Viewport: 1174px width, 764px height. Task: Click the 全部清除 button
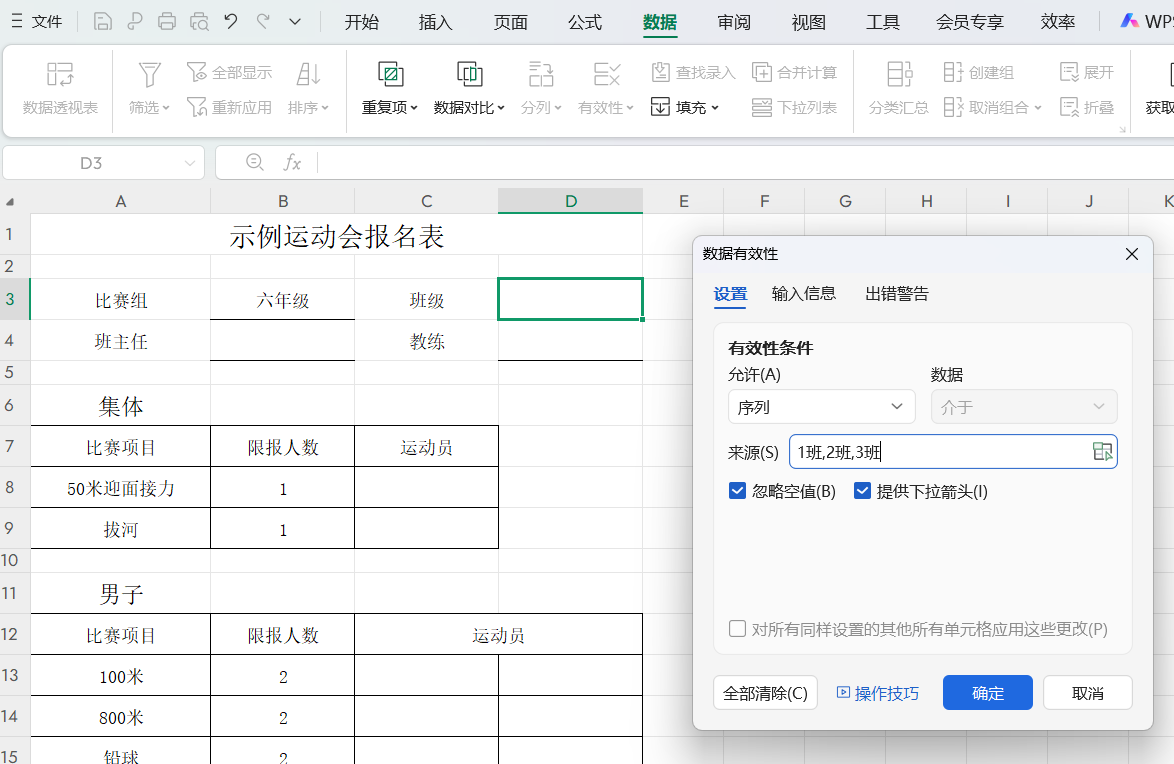[x=765, y=693]
